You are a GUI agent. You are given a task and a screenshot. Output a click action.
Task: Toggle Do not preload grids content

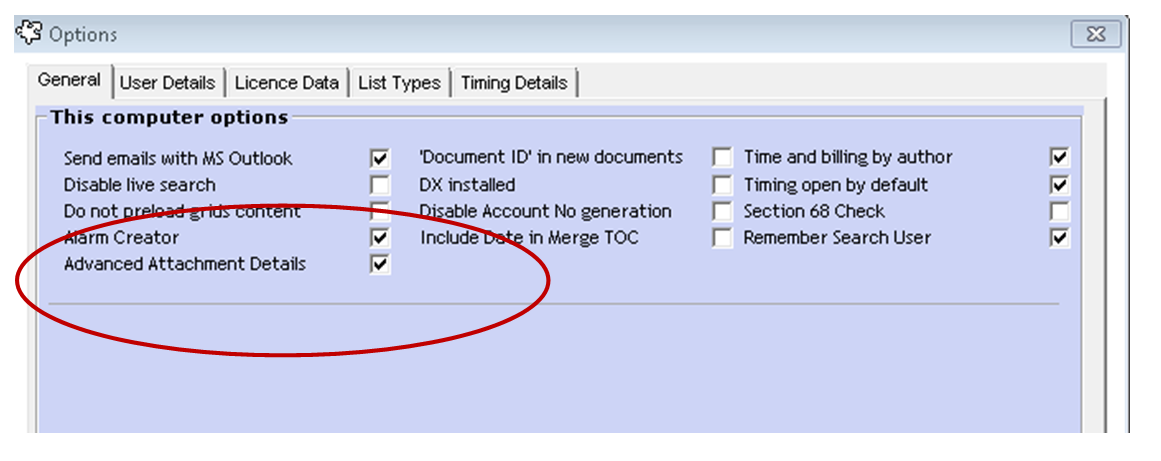[x=380, y=212]
